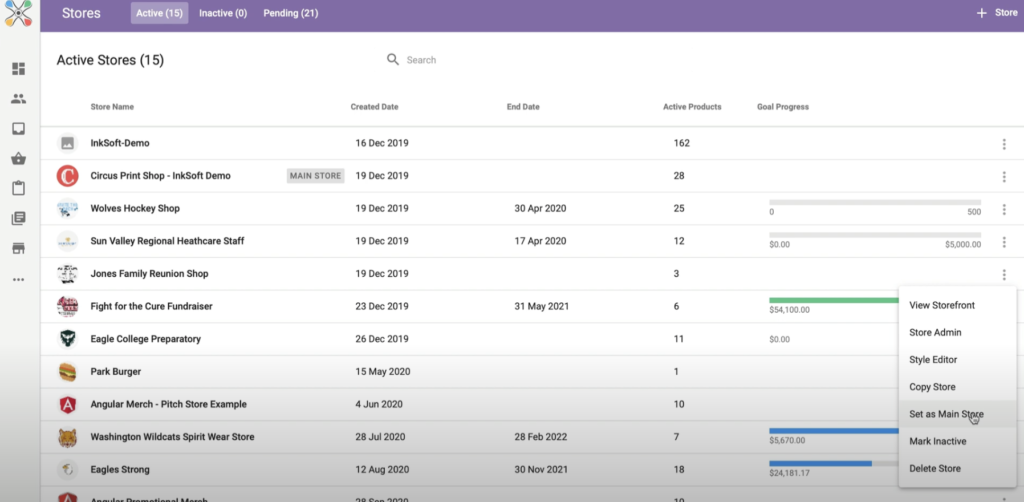Show more sidebar options ellipsis
The height and width of the screenshot is (502, 1024).
[x=18, y=279]
